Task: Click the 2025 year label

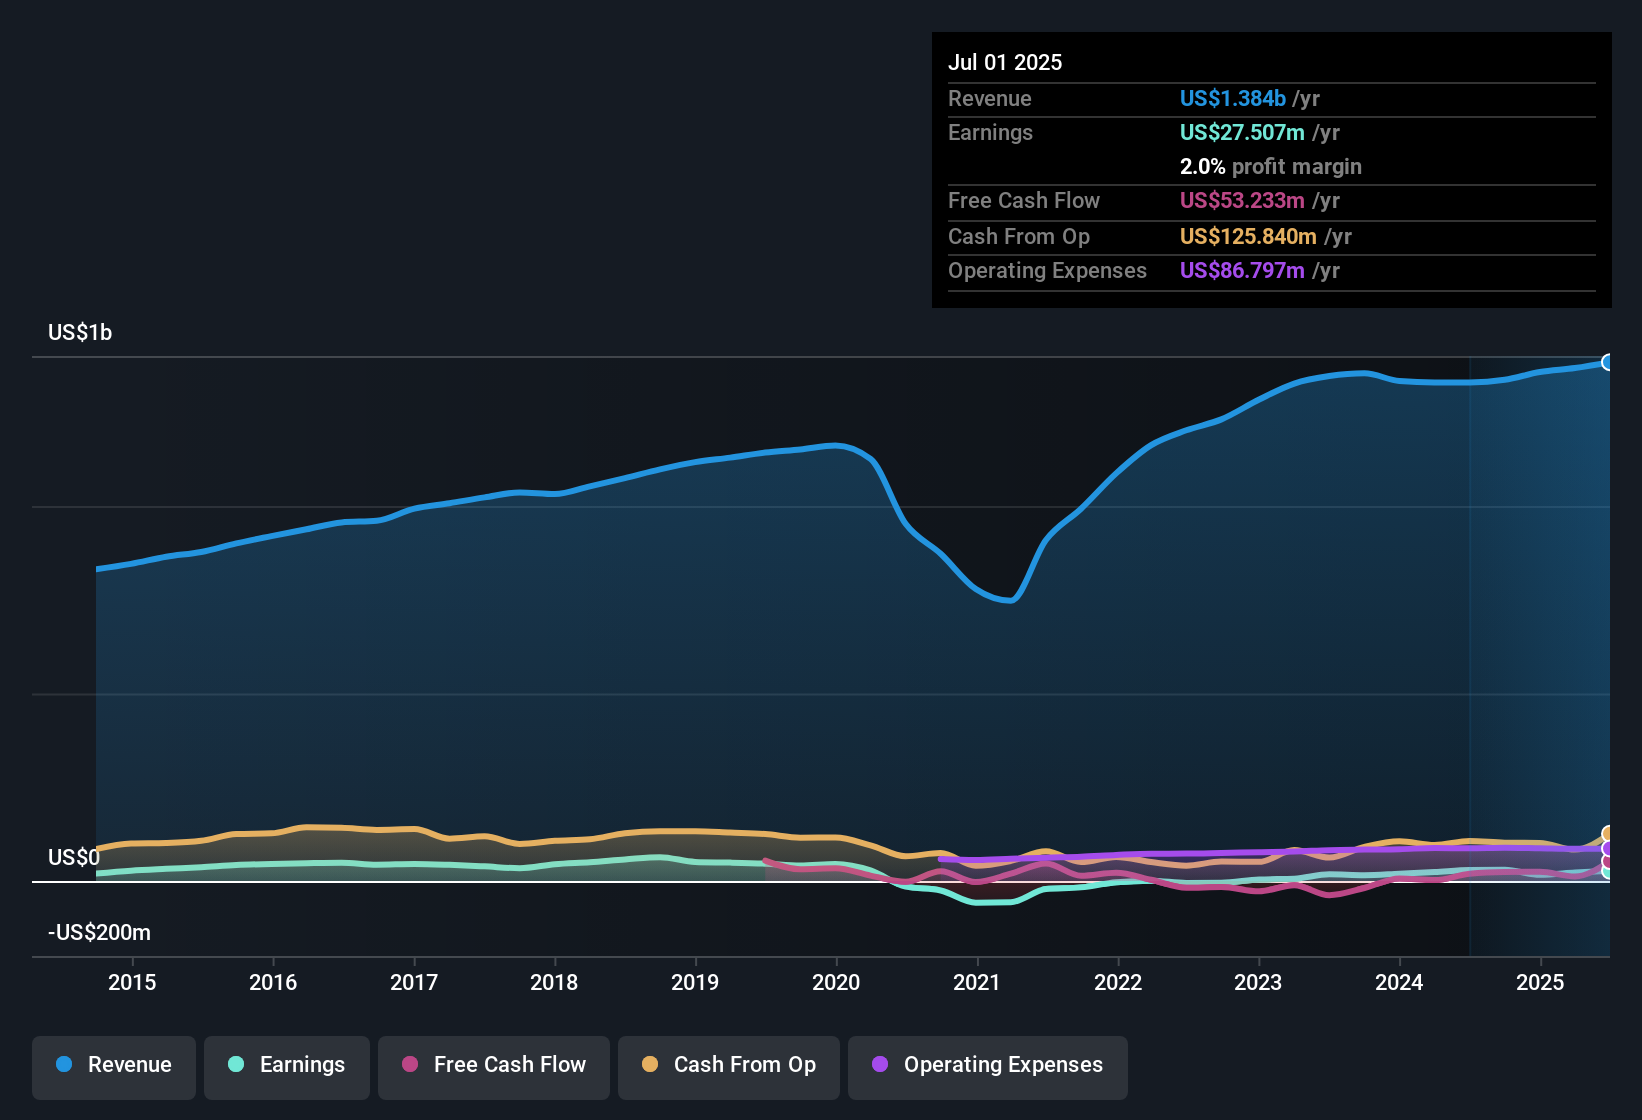Action: click(1540, 982)
